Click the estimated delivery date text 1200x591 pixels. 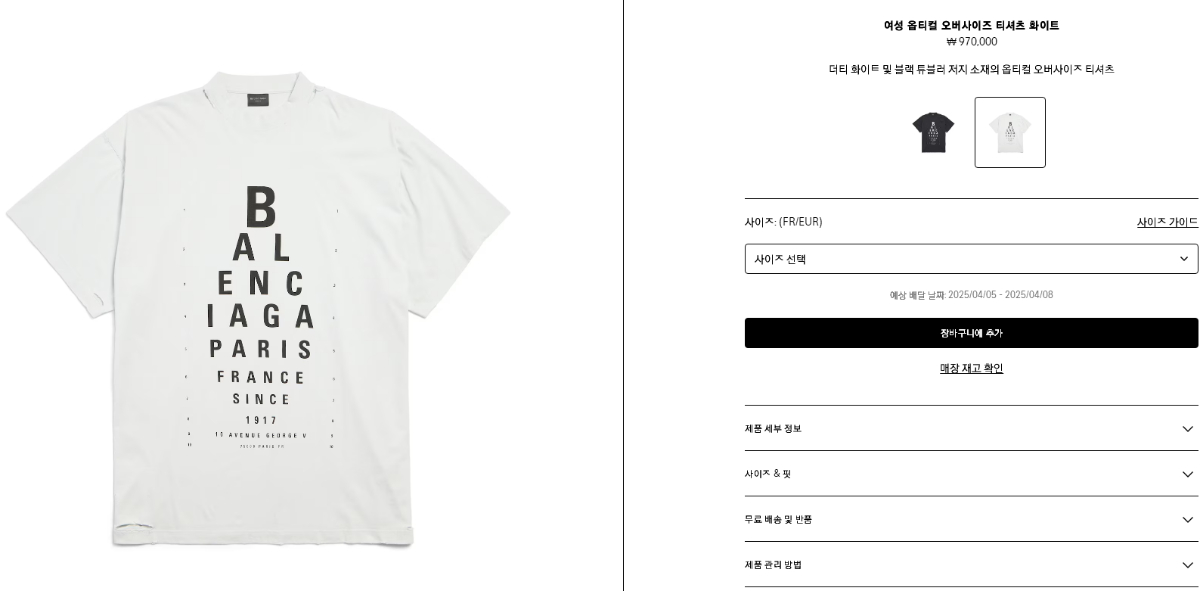pyautogui.click(x=971, y=295)
